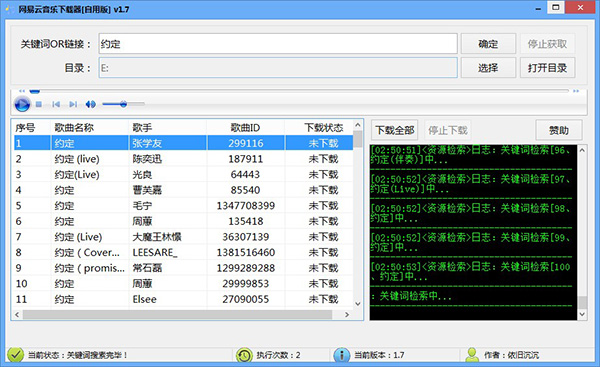The image size is (600, 367).
Task: Click the 当前版本：1.7 status text
Action: click(x=379, y=355)
